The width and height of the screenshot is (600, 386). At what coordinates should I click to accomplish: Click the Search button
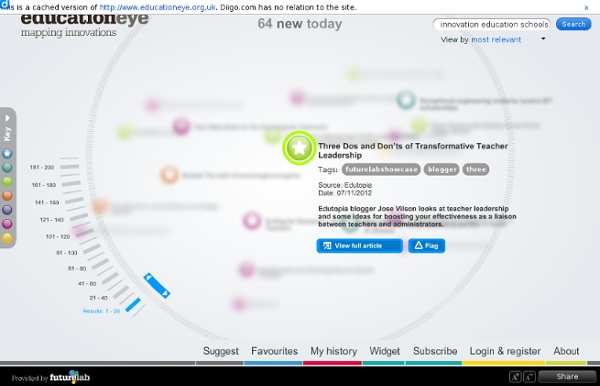574,24
